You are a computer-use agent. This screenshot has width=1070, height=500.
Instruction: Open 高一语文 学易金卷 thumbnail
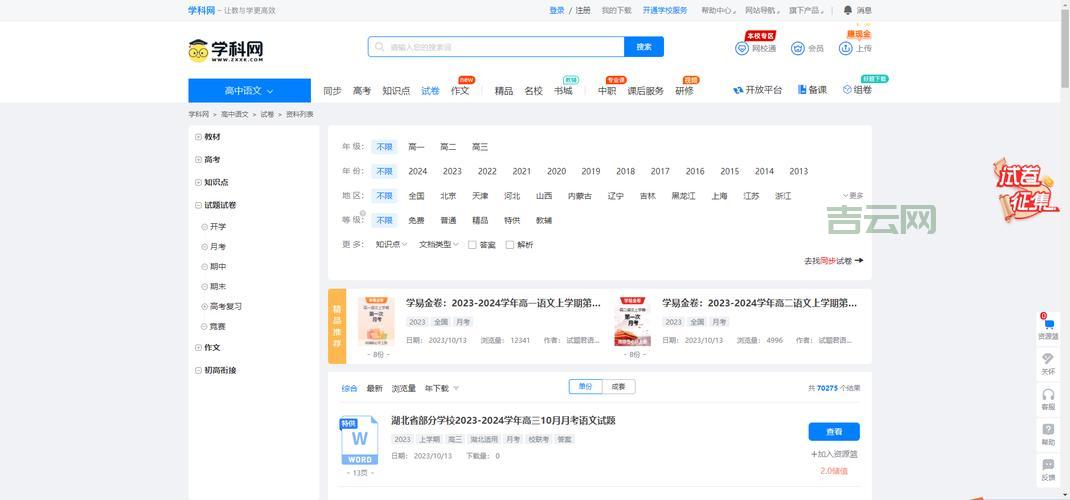[x=376, y=321]
